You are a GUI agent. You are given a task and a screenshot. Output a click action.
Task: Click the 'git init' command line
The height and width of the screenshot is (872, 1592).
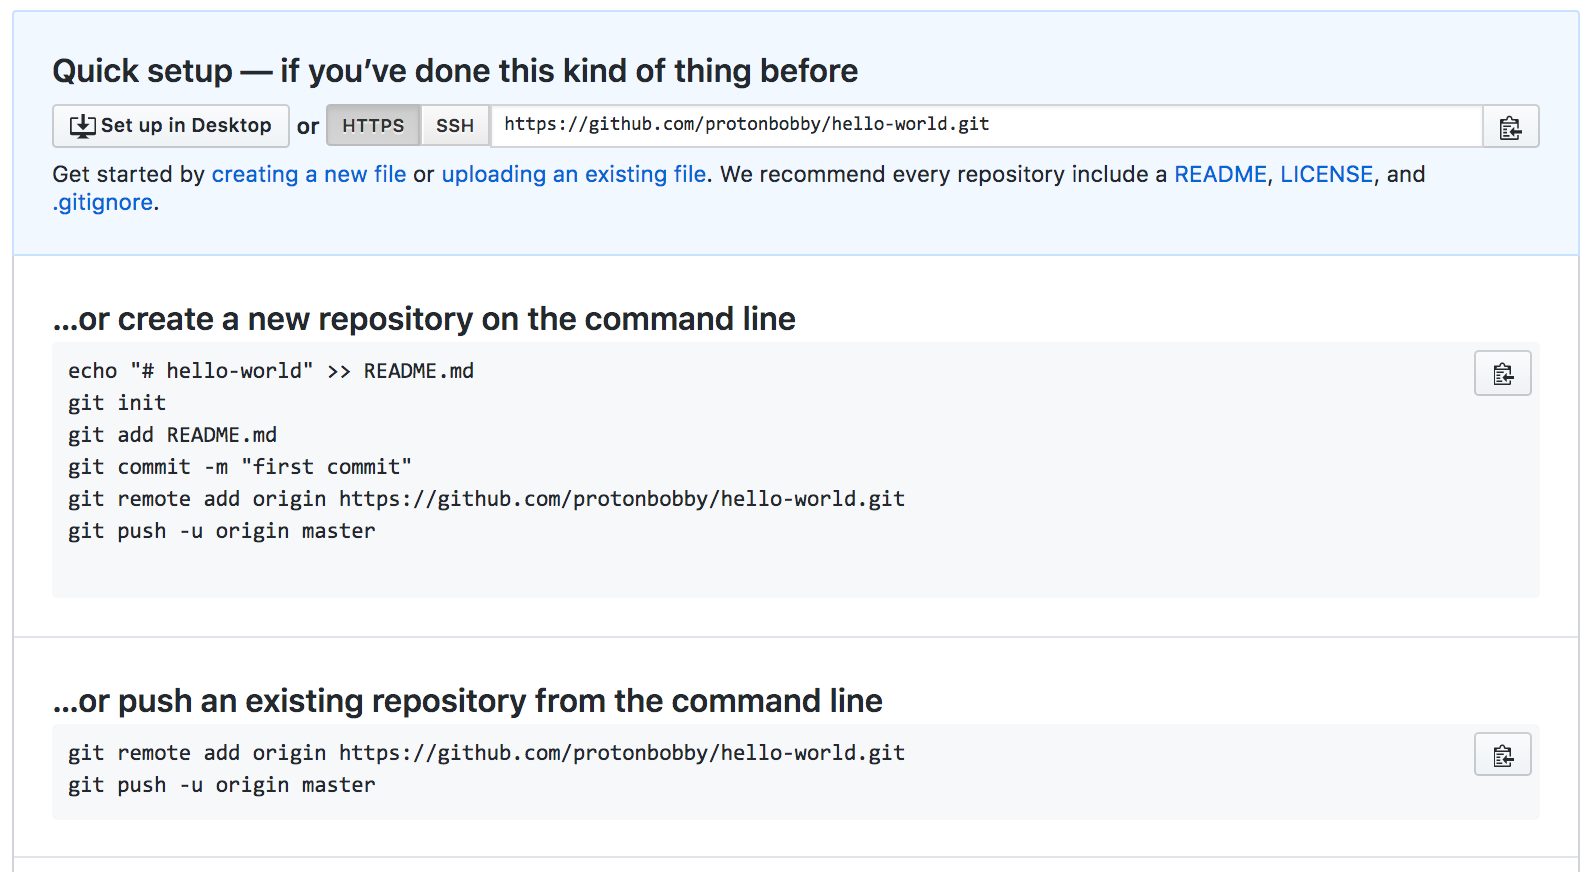tap(117, 403)
